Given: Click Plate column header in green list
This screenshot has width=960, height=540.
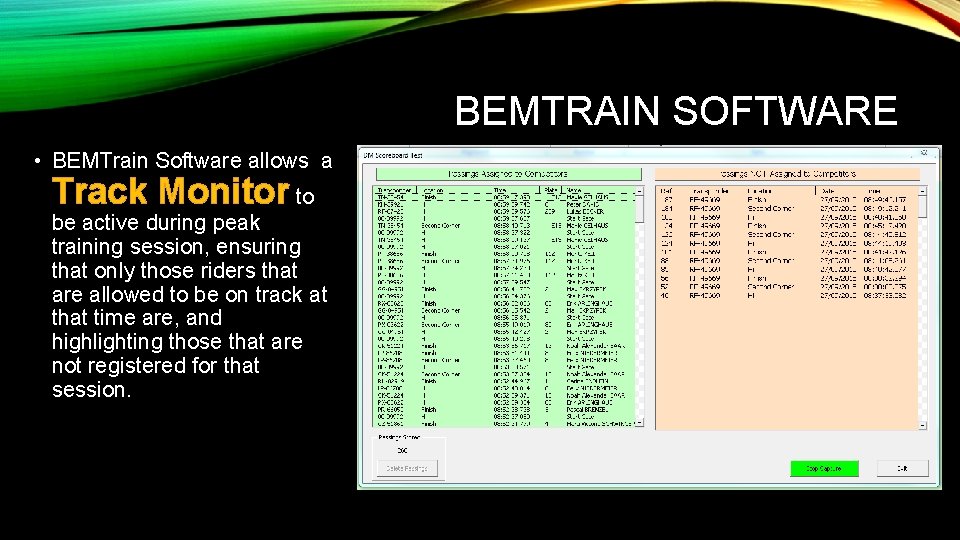Looking at the screenshot, I should (x=552, y=190).
